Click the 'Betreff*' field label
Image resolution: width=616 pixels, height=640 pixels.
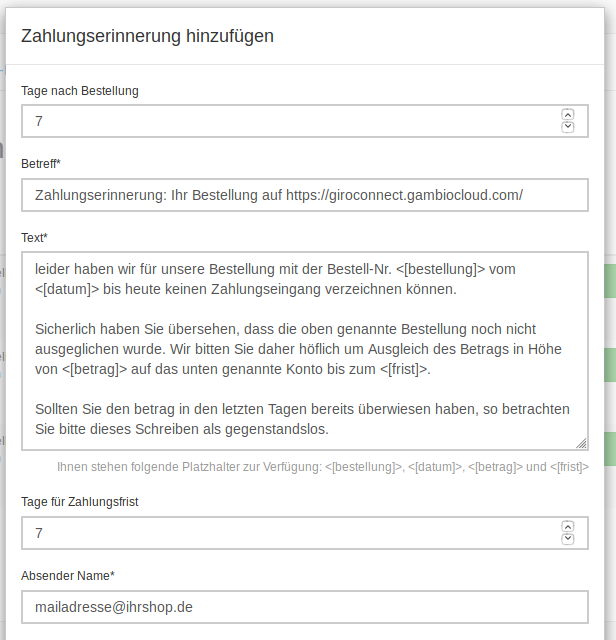click(x=41, y=164)
